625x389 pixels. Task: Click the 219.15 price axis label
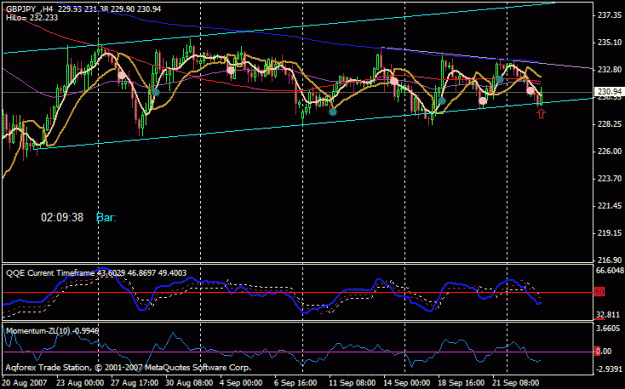click(610, 233)
